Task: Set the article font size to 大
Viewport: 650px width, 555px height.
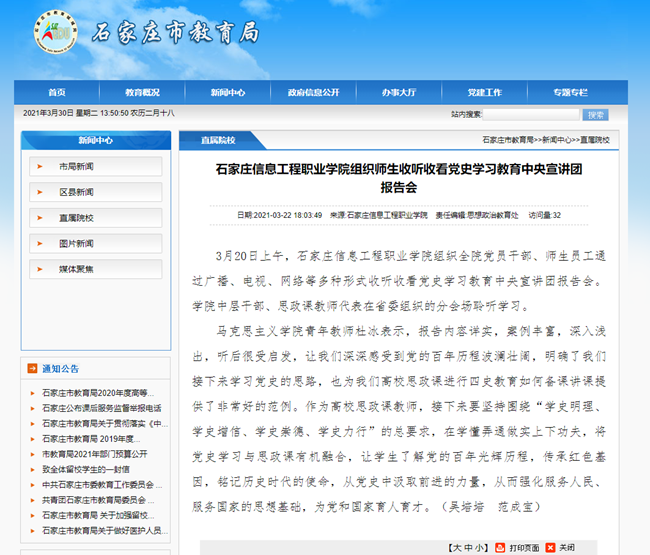Action: (456, 548)
